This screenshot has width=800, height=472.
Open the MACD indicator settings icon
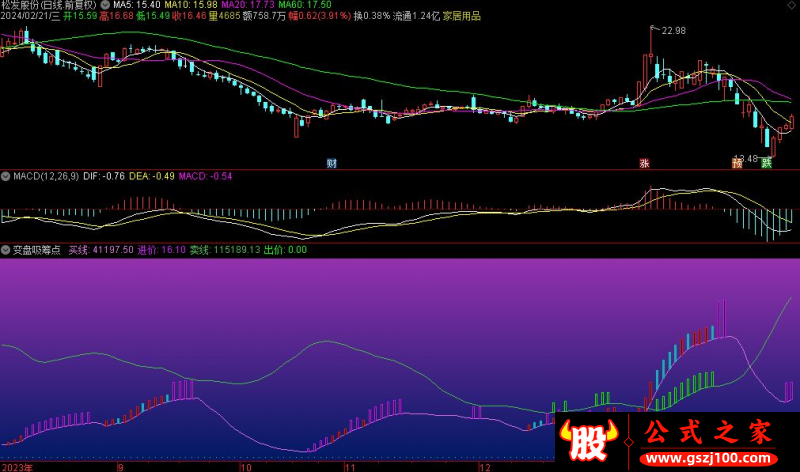pos(6,176)
